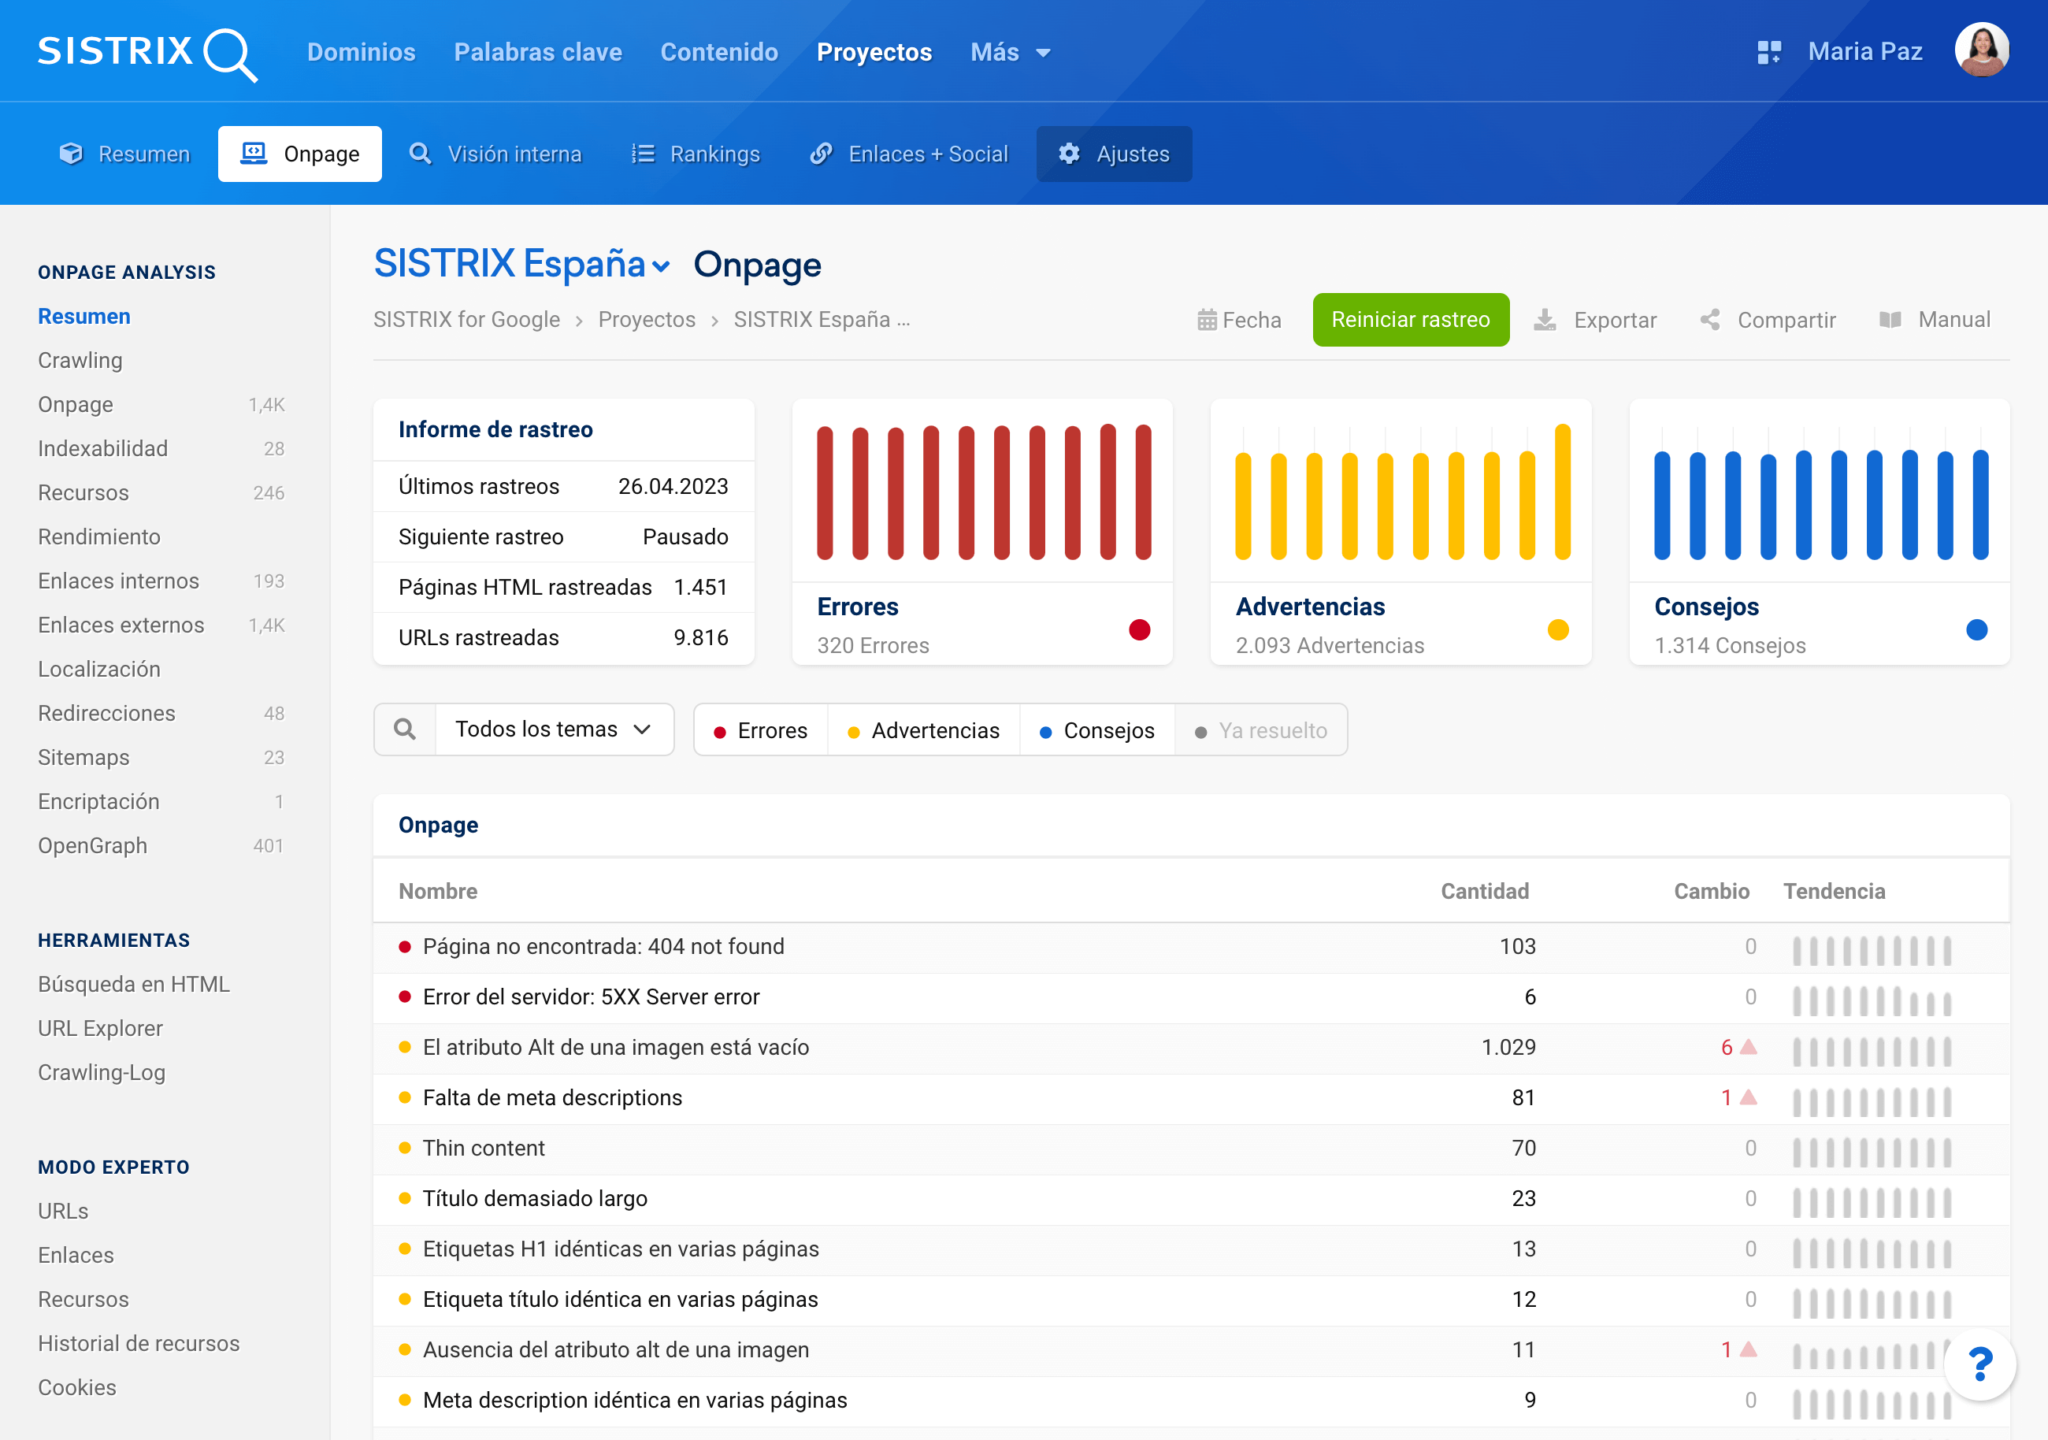Viewport: 2048px width, 1440px height.
Task: Open the Thin content row
Action: click(1191, 1148)
